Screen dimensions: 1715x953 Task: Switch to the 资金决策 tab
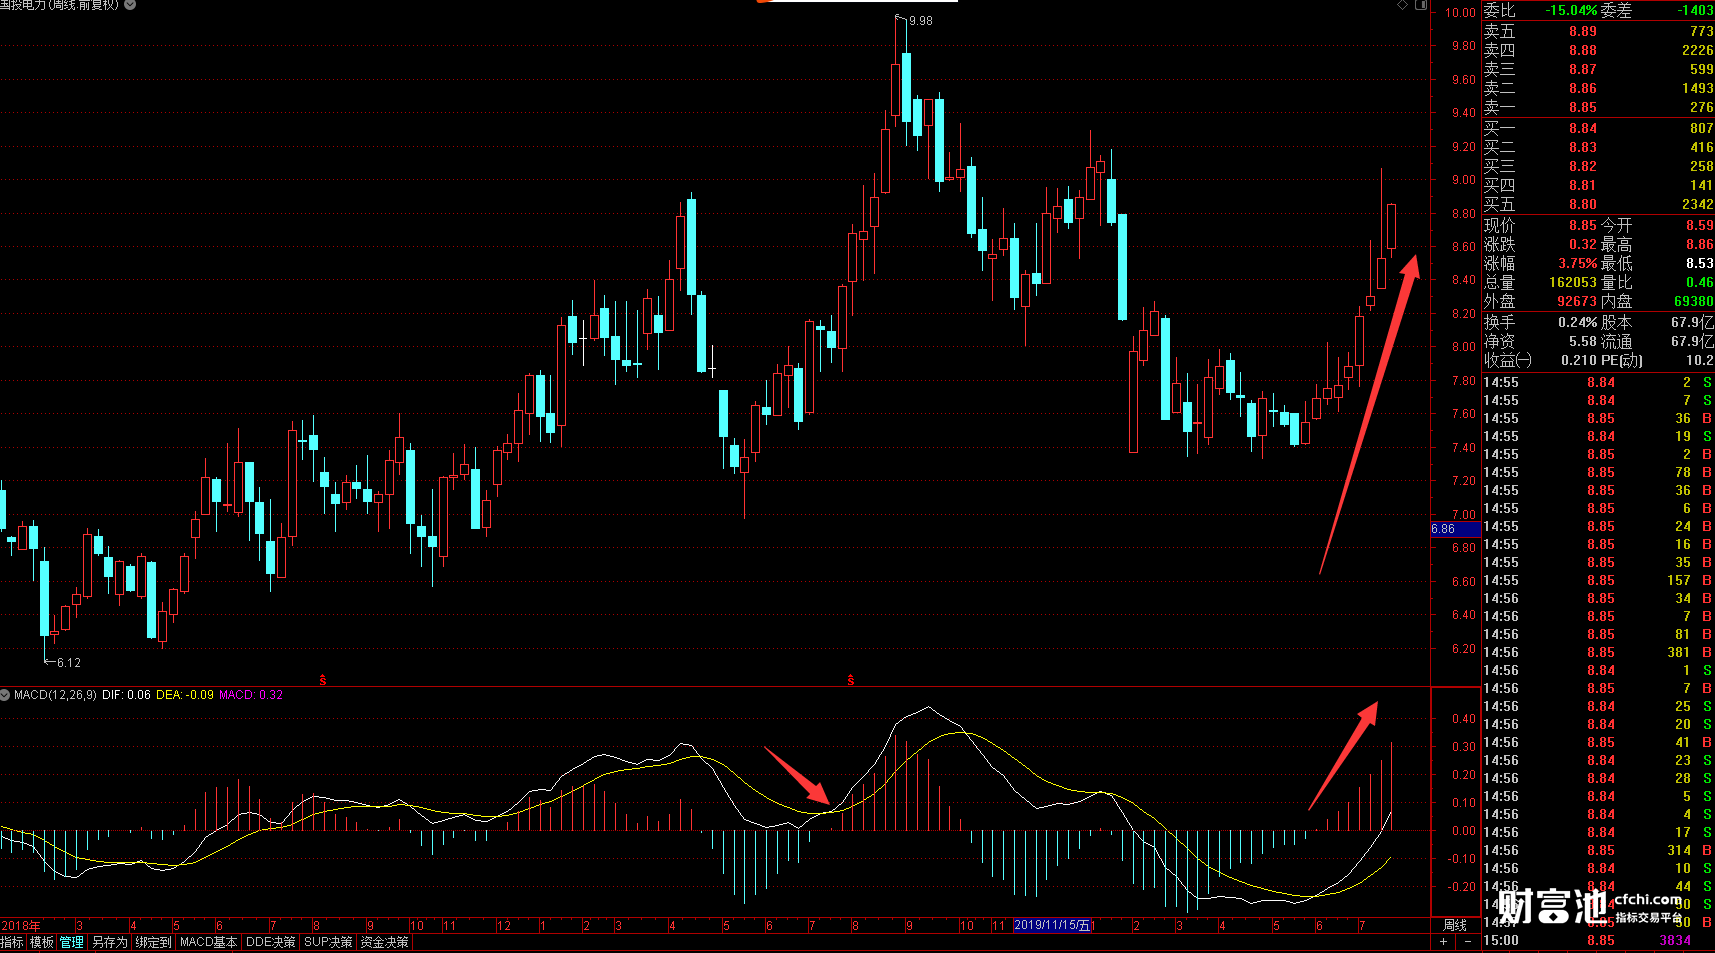point(385,942)
